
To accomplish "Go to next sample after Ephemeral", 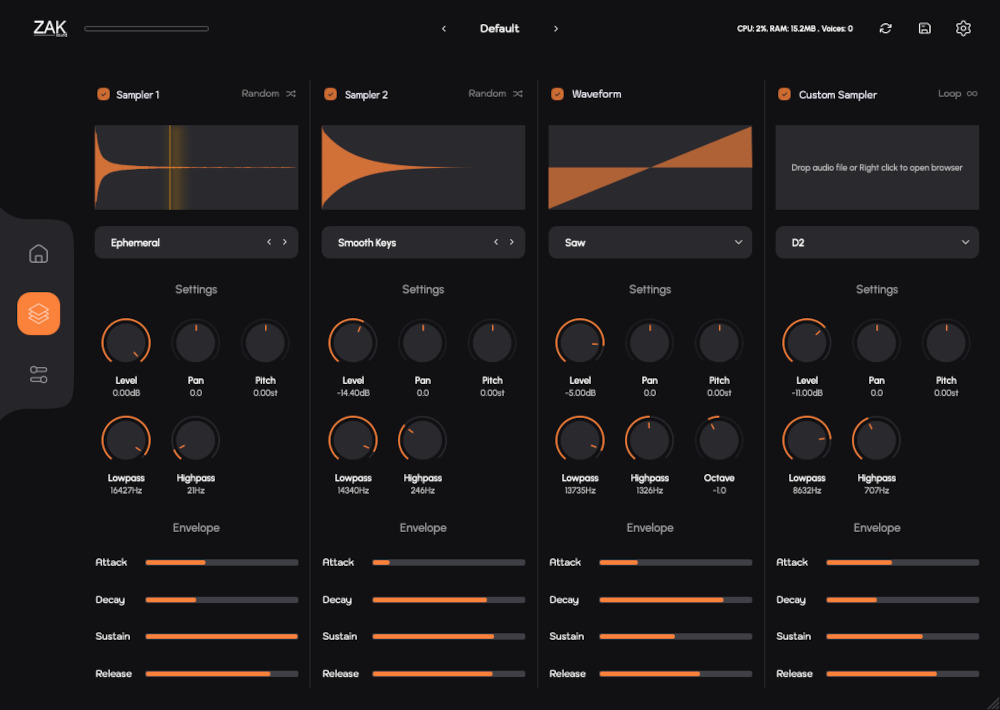I will [x=285, y=242].
